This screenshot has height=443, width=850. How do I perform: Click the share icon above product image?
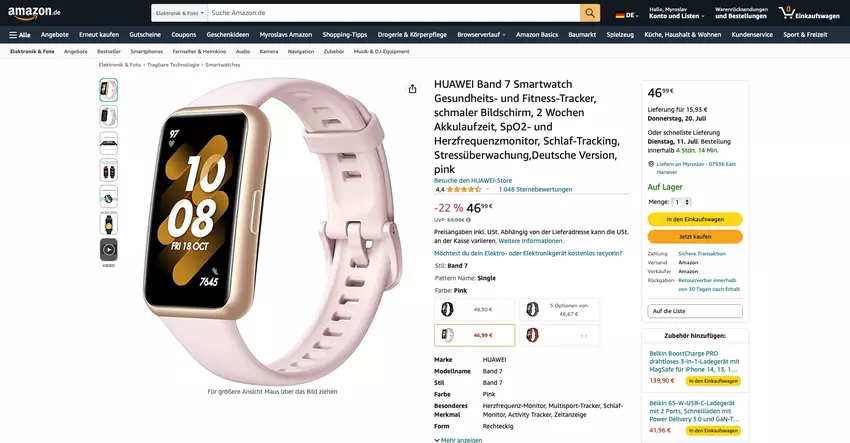tap(413, 89)
